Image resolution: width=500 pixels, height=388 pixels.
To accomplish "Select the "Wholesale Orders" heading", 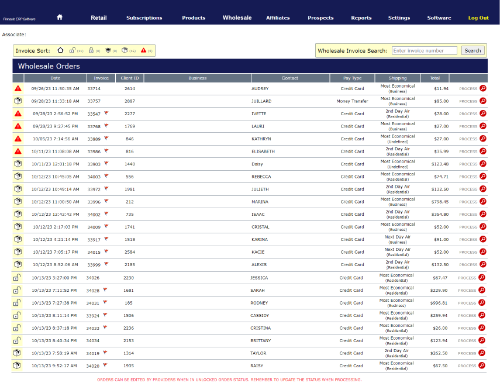I will pyautogui.click(x=49, y=66).
